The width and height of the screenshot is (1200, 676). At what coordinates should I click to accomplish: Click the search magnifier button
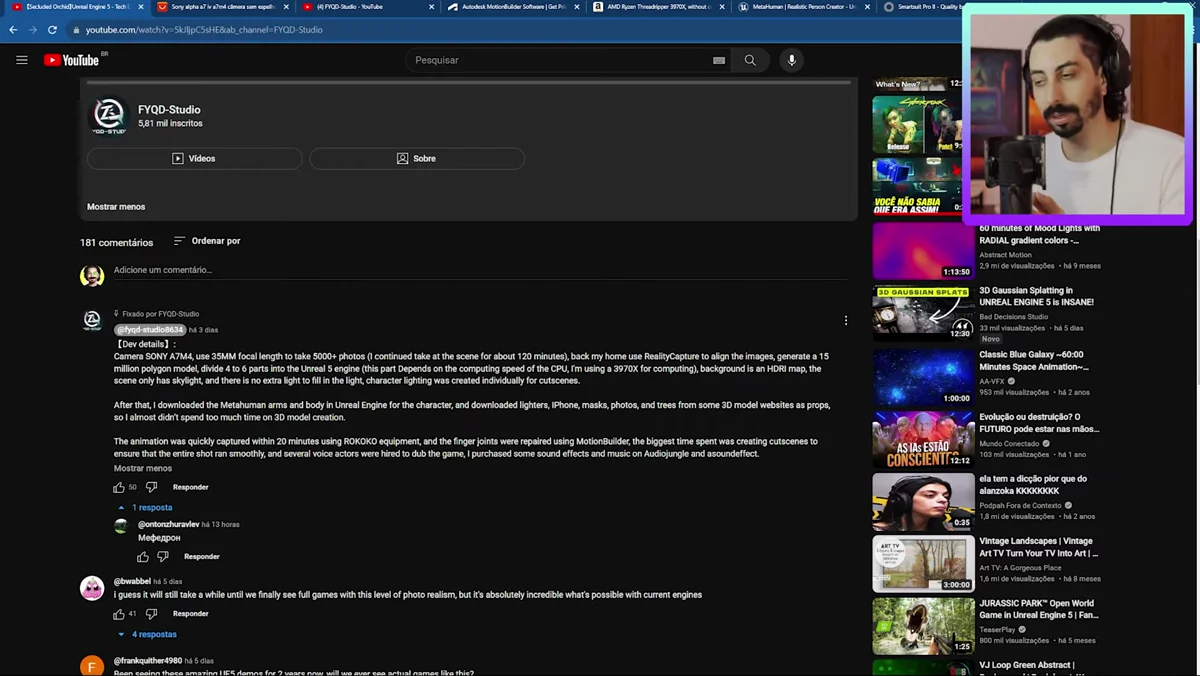[x=750, y=60]
